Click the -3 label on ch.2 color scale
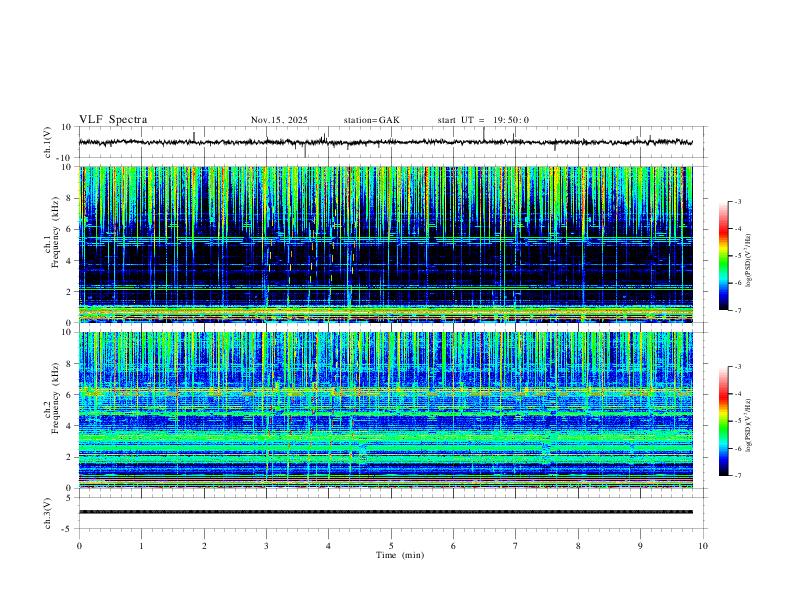Screen dimensions: 792x612 coord(738,367)
